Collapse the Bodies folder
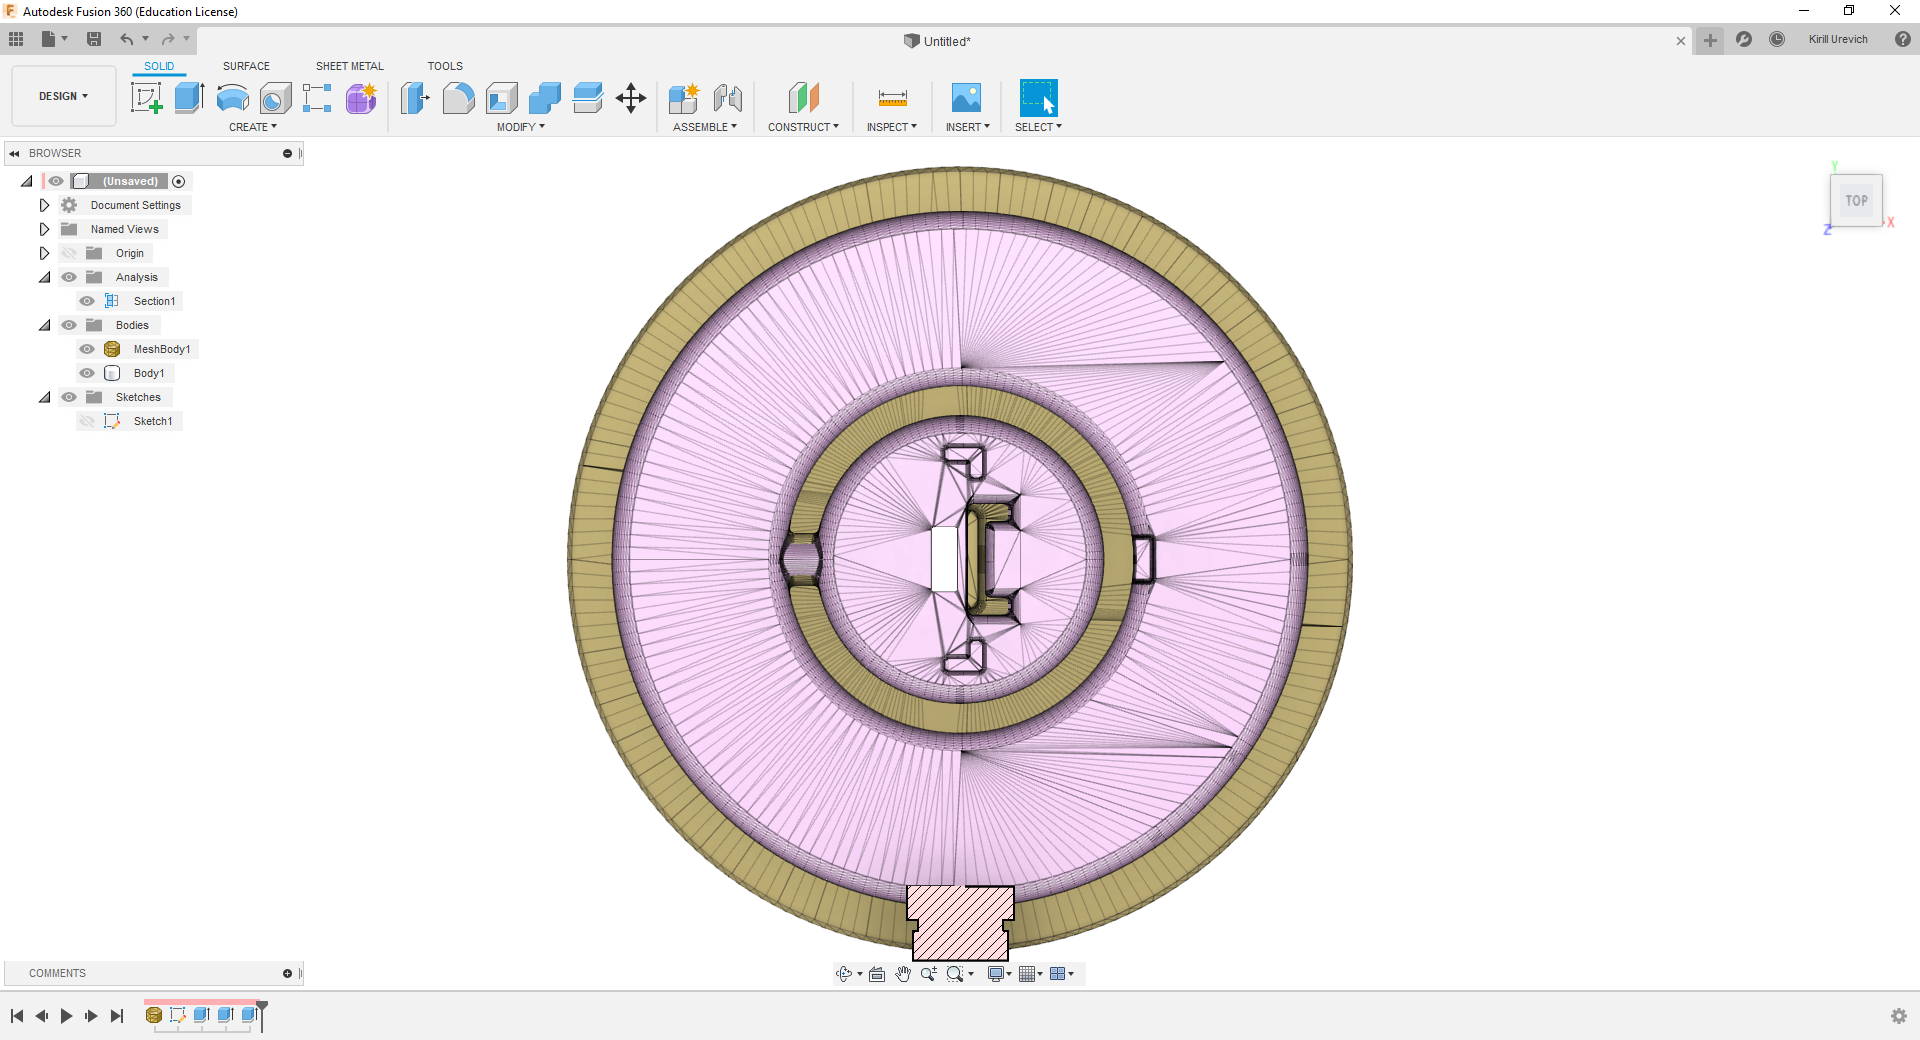 click(x=44, y=325)
